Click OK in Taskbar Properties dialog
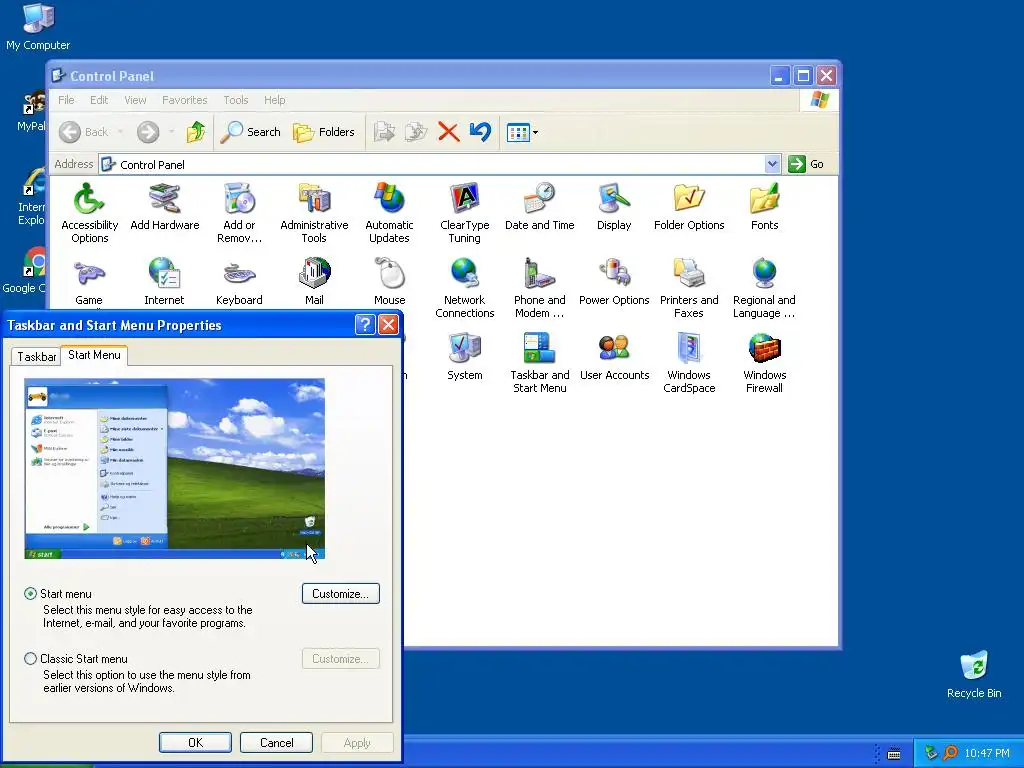The image size is (1024, 768). 195,743
